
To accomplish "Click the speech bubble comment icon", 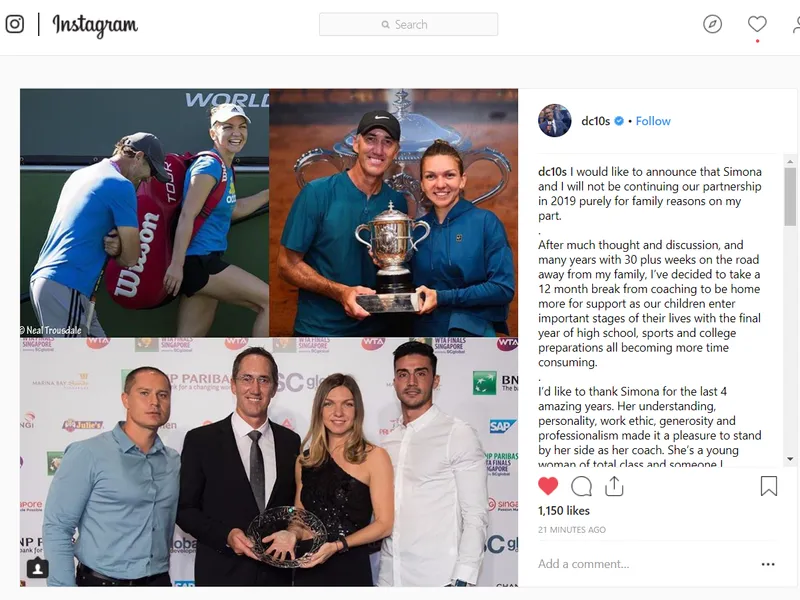I will (582, 486).
